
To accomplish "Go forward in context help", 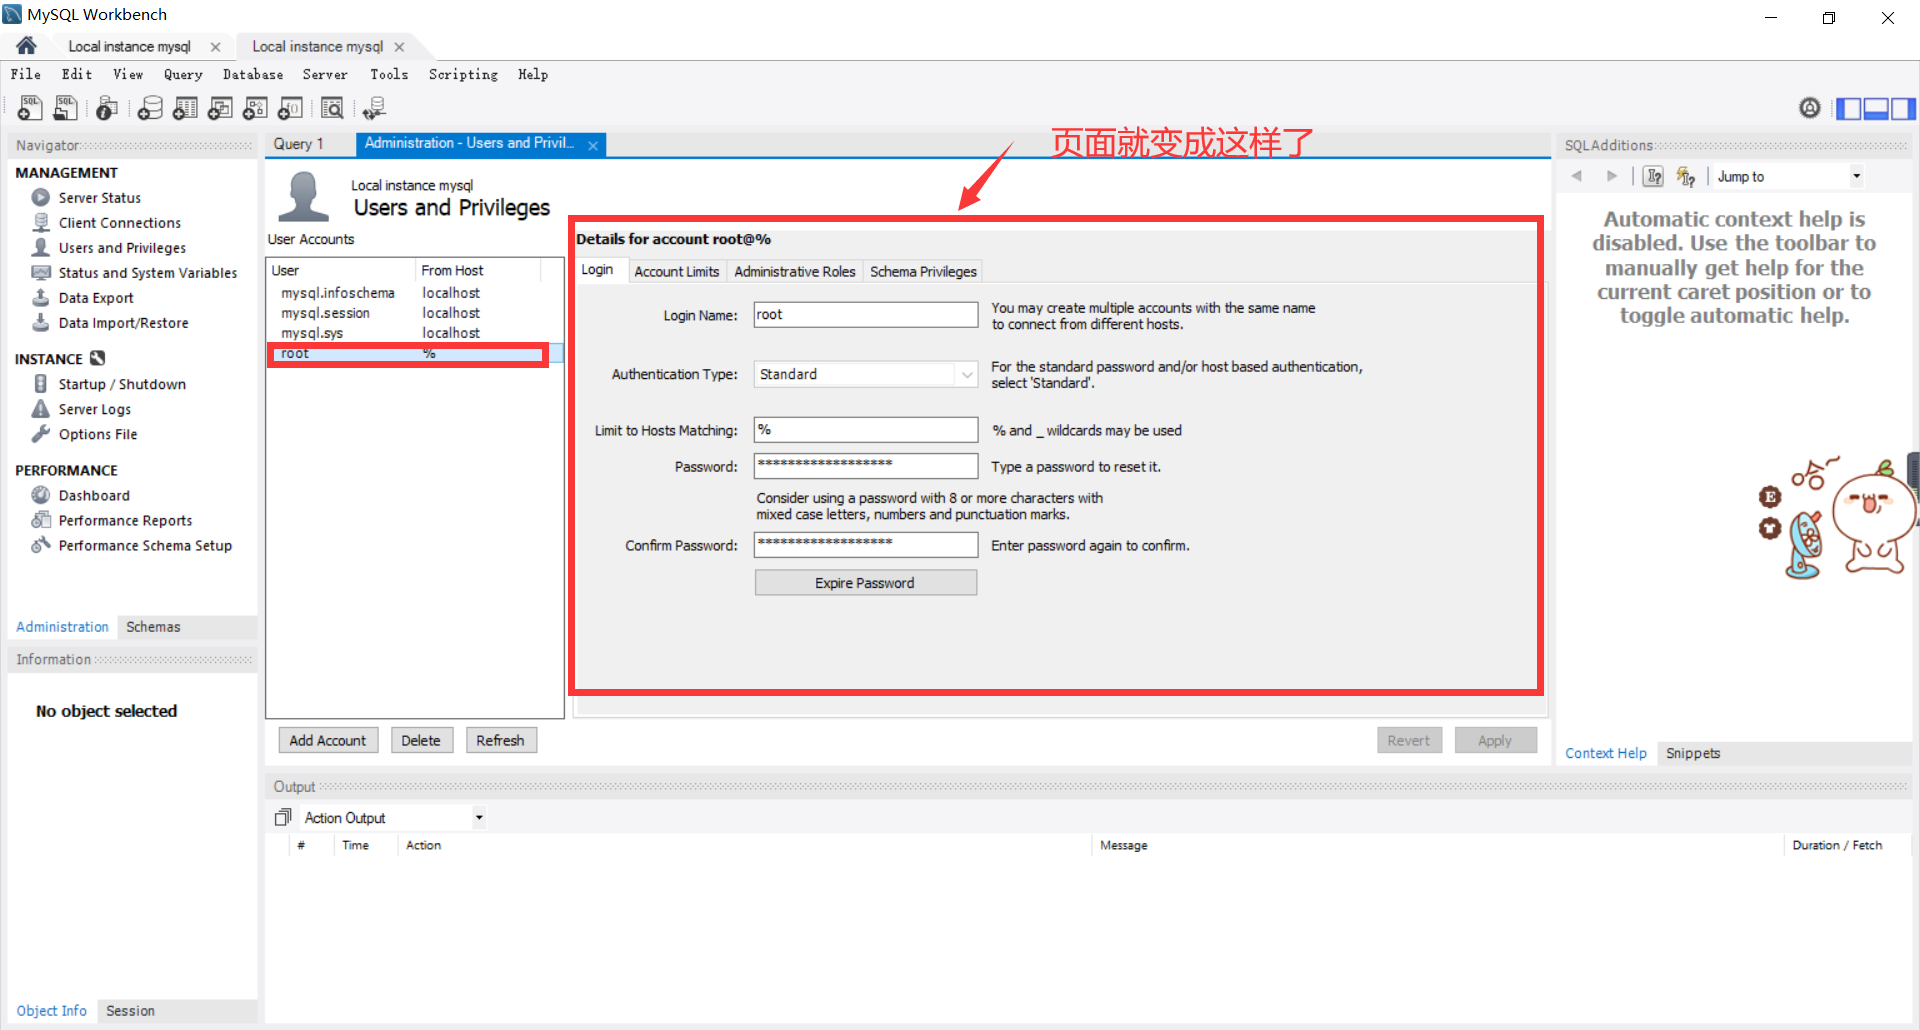I will [1611, 176].
